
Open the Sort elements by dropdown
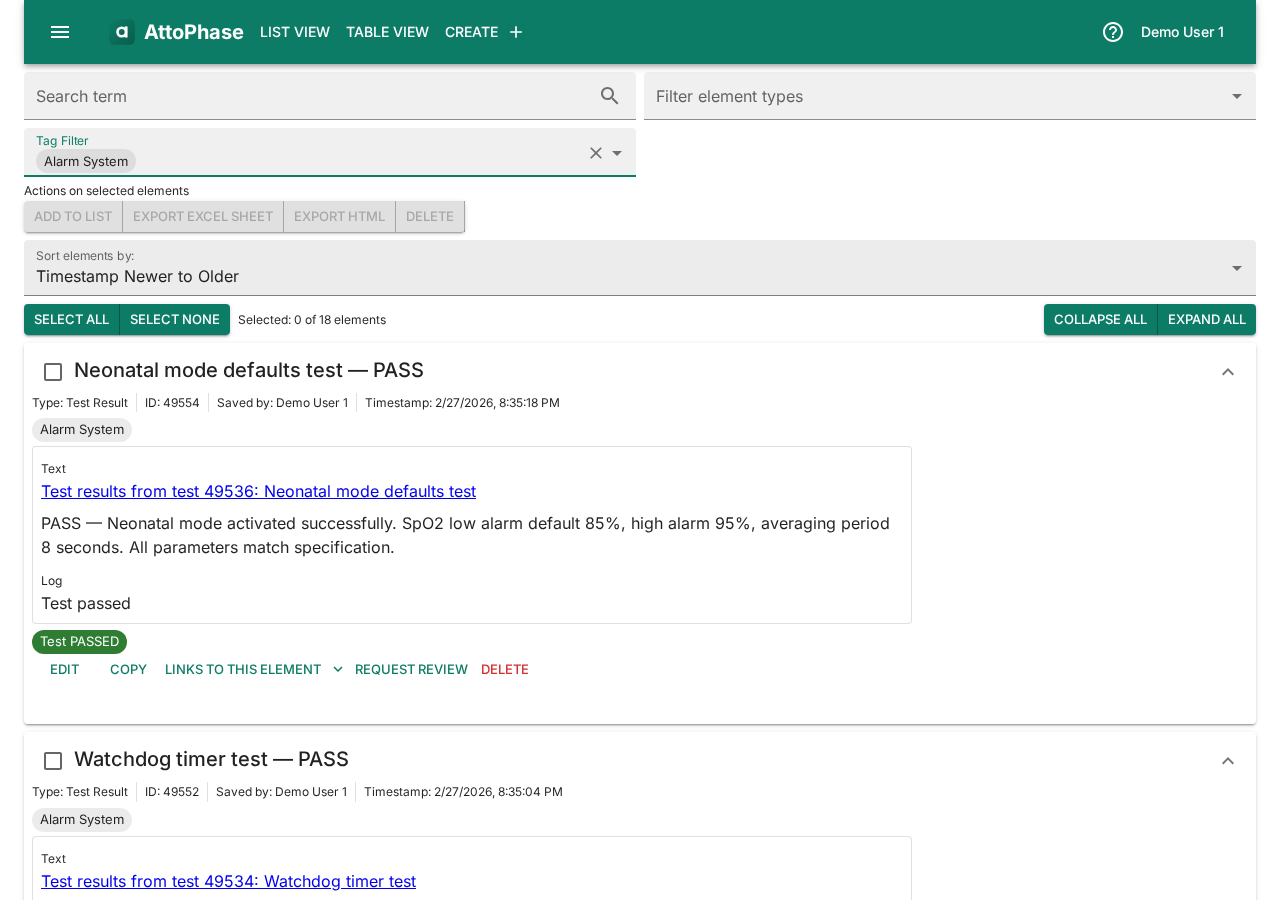(1236, 267)
